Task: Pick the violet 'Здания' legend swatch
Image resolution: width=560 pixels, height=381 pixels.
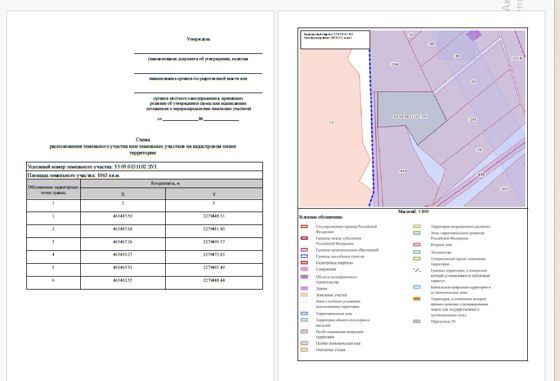Action: point(304,288)
